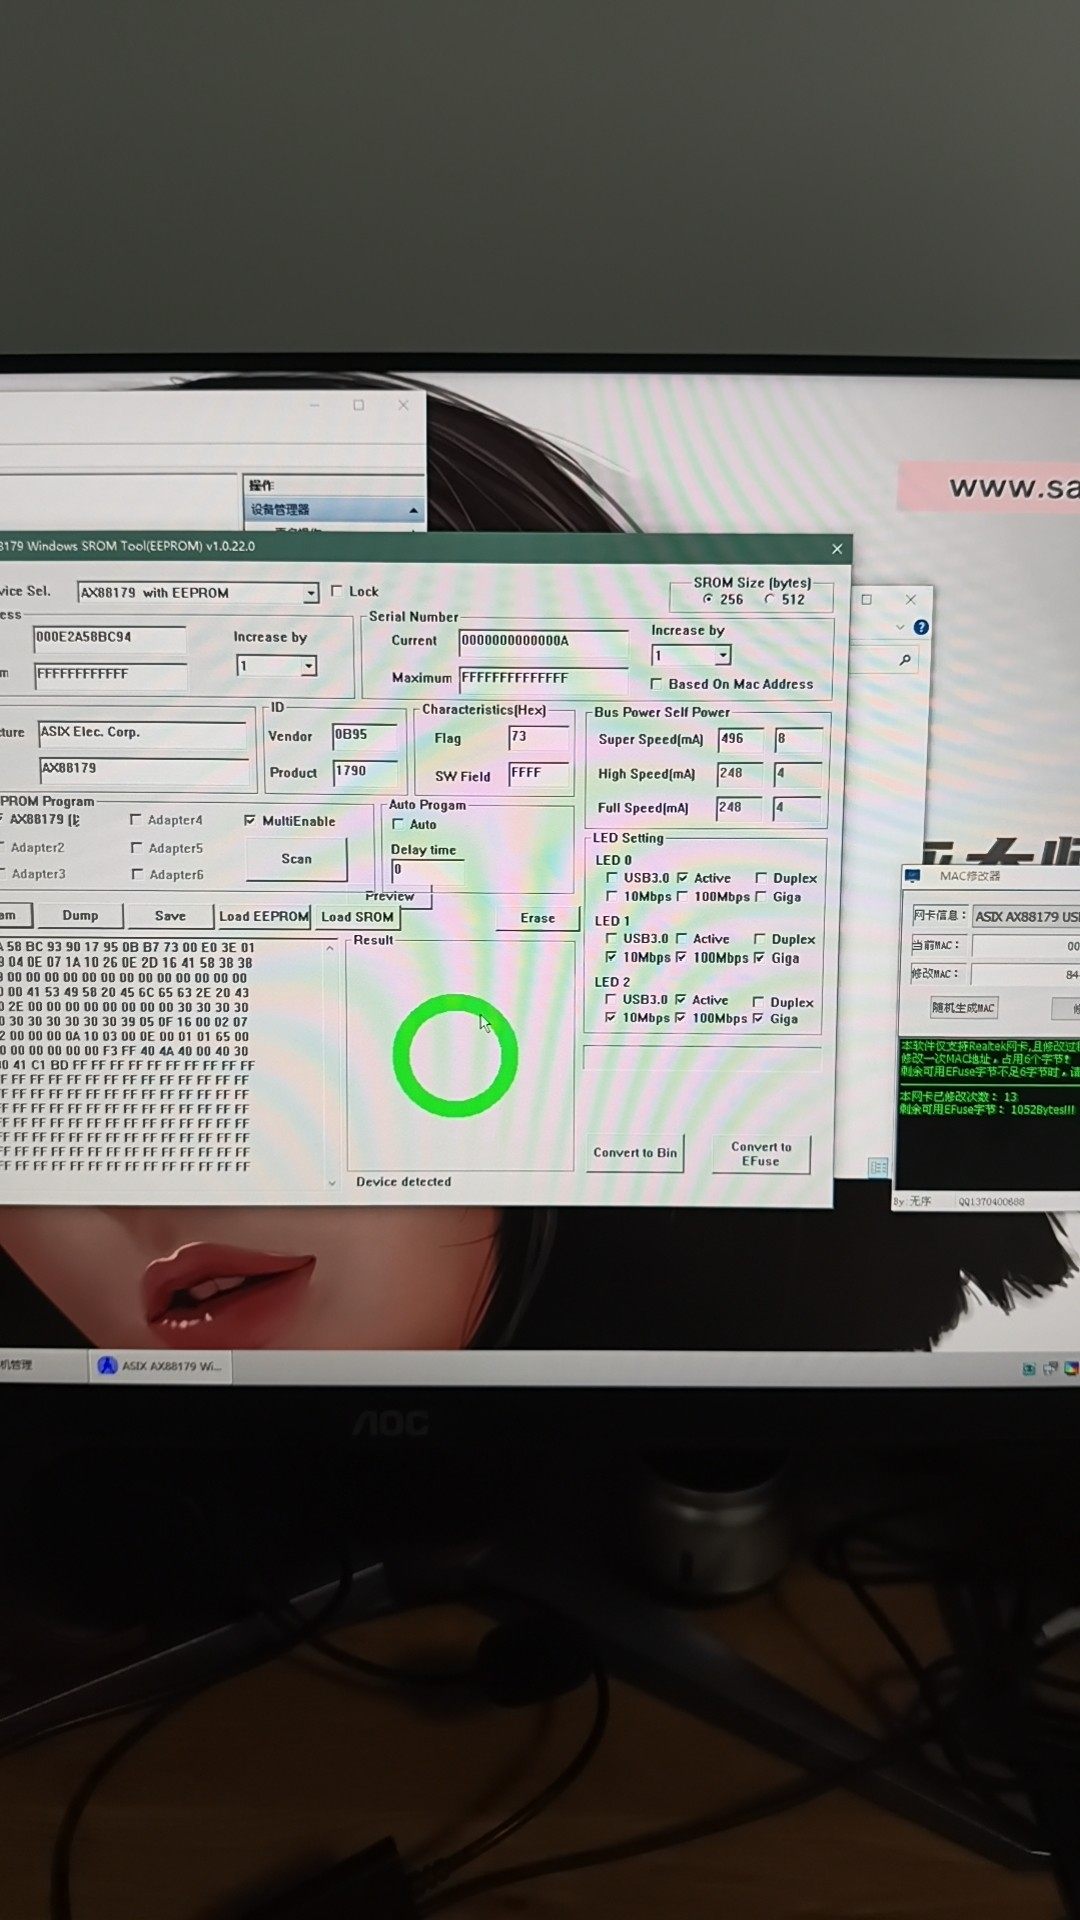Viewport: 1080px width, 1920px height.
Task: Open MAC address Increase by dropdown
Action: click(308, 666)
